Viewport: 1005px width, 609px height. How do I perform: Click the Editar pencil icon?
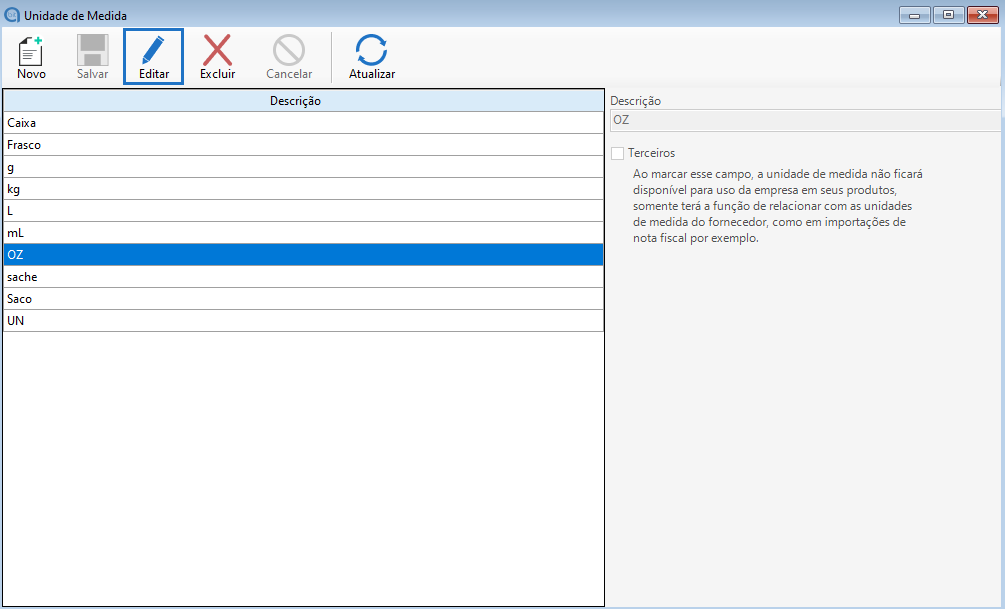coord(154,50)
